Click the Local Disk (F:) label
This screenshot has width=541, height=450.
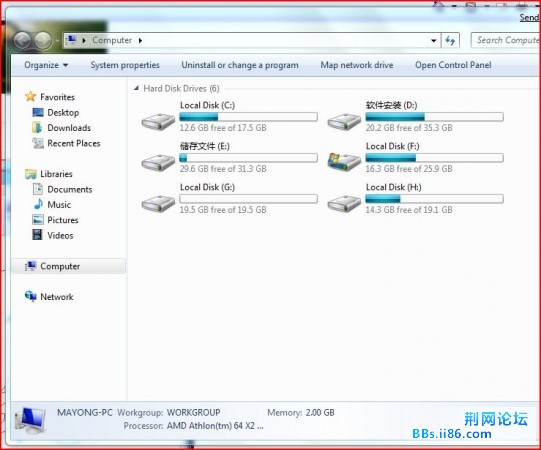tap(393, 146)
